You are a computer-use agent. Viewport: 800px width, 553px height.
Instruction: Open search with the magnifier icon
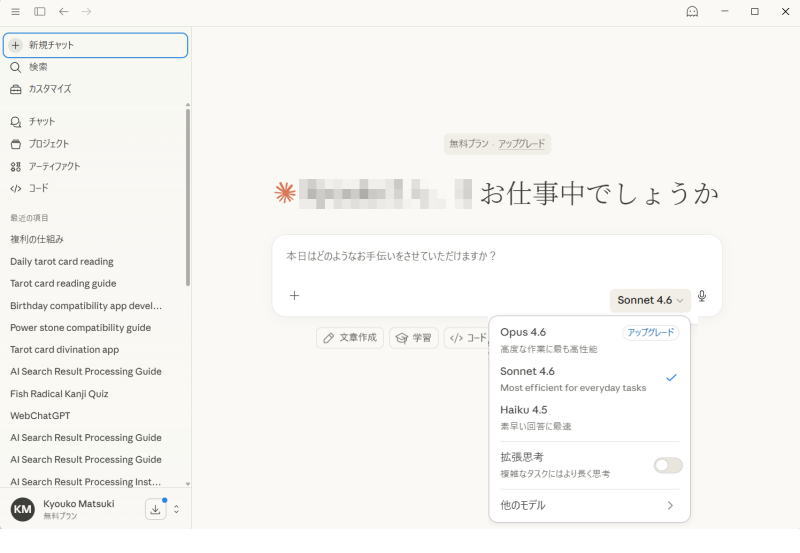[x=16, y=67]
